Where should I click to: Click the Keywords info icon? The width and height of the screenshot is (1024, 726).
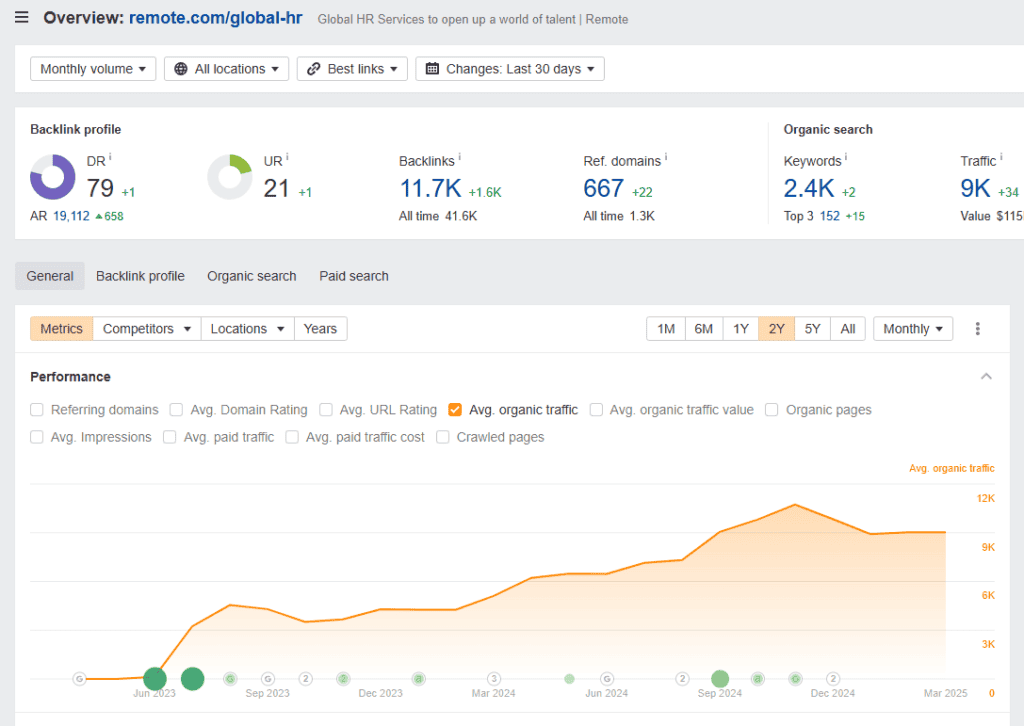coord(846,158)
